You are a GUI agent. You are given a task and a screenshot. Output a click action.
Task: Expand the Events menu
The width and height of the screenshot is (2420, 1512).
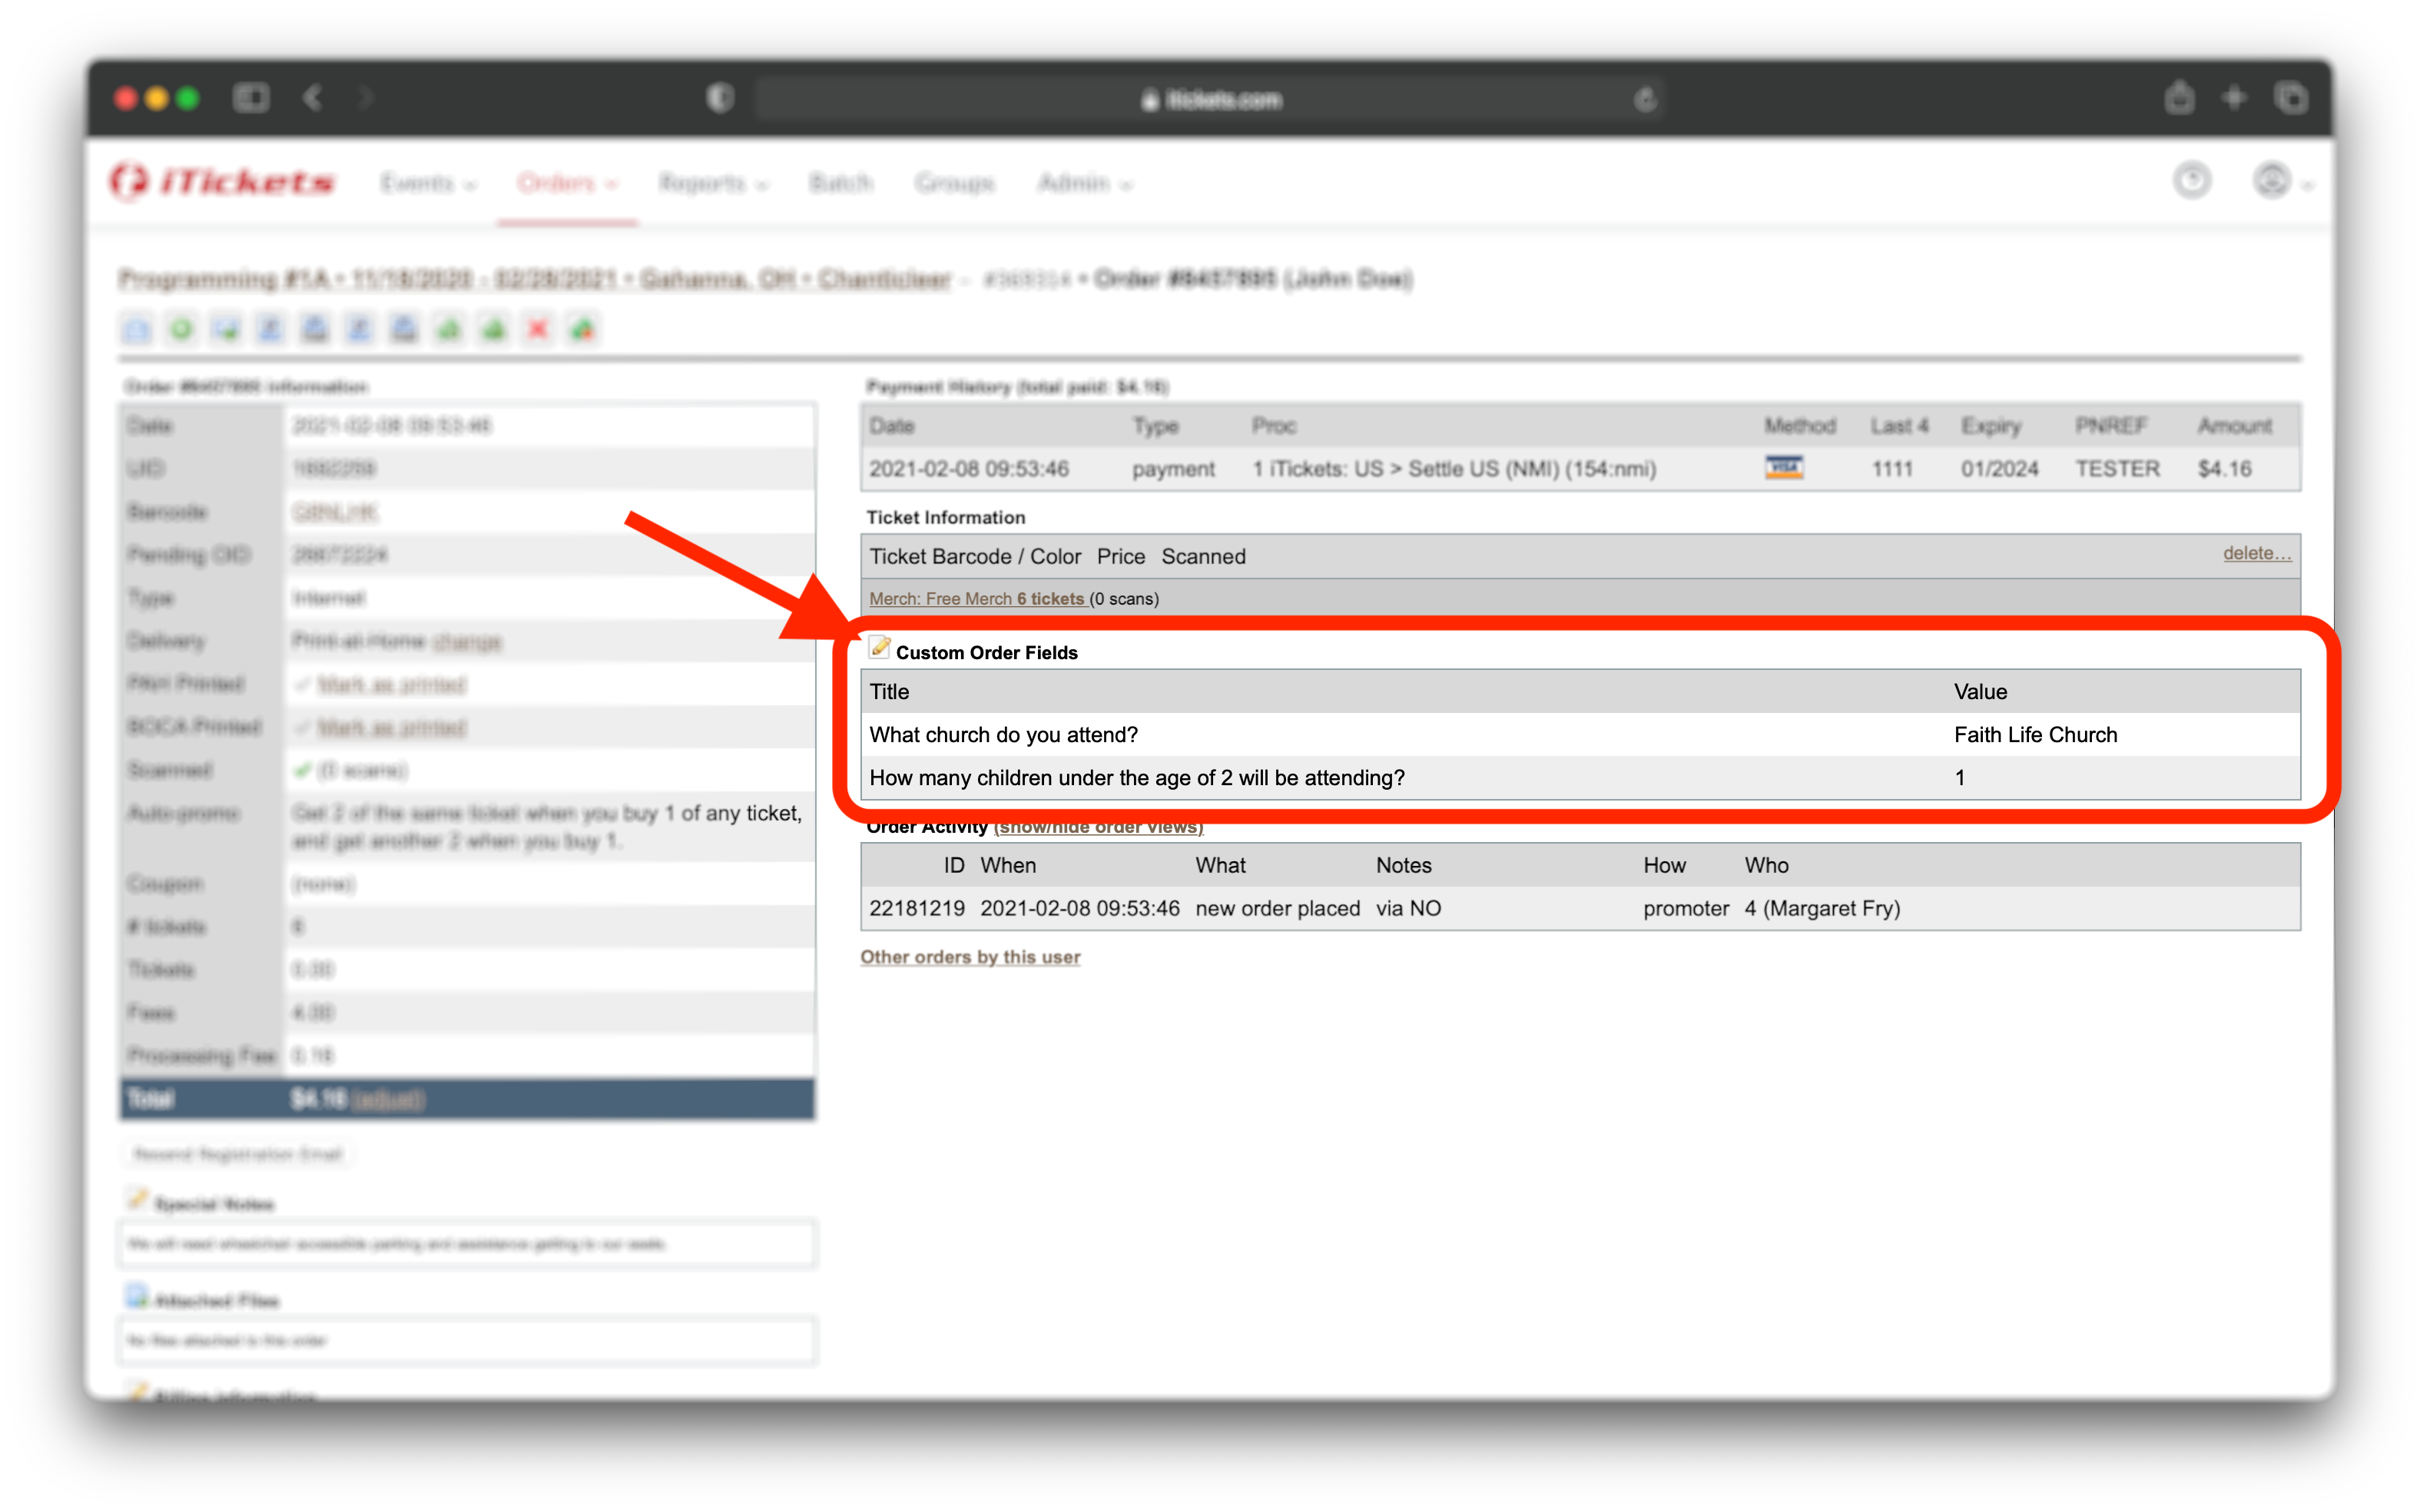pyautogui.click(x=428, y=183)
